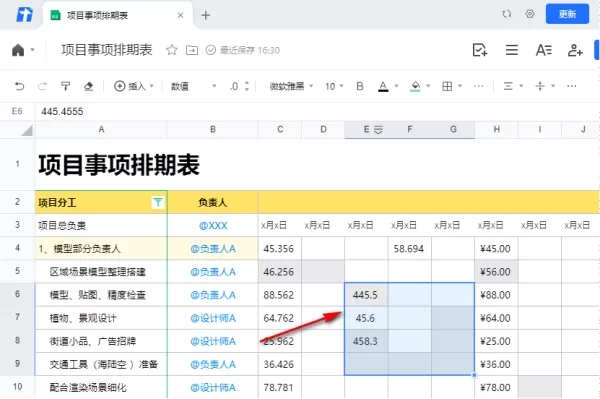
Task: Click the move-to-folder icon
Action: [x=192, y=50]
